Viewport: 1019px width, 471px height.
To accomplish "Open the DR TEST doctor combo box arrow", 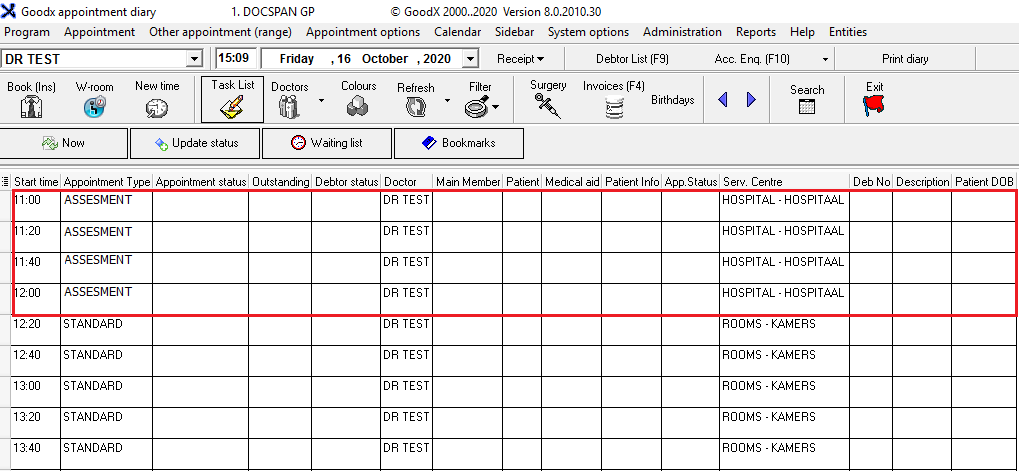I will pyautogui.click(x=194, y=59).
